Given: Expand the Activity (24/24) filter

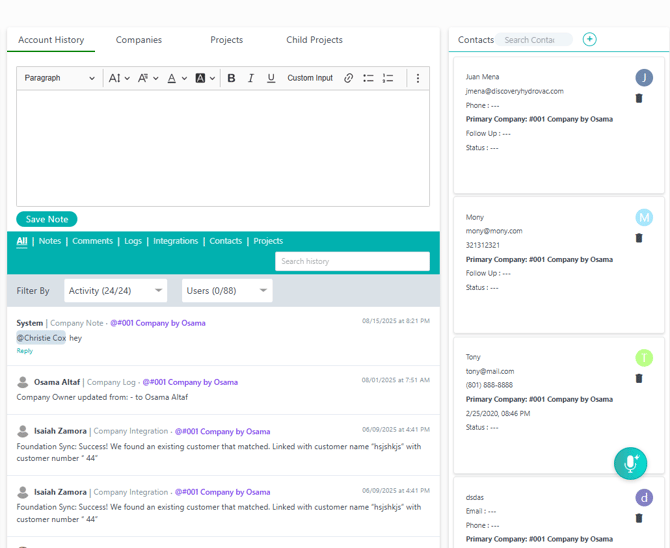Looking at the screenshot, I should pos(115,291).
